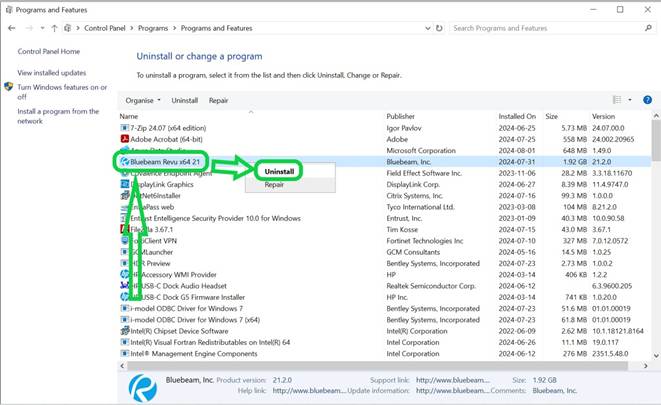Click Uninstall in the toolbar
Screen dimensions: 661x405
click(185, 101)
